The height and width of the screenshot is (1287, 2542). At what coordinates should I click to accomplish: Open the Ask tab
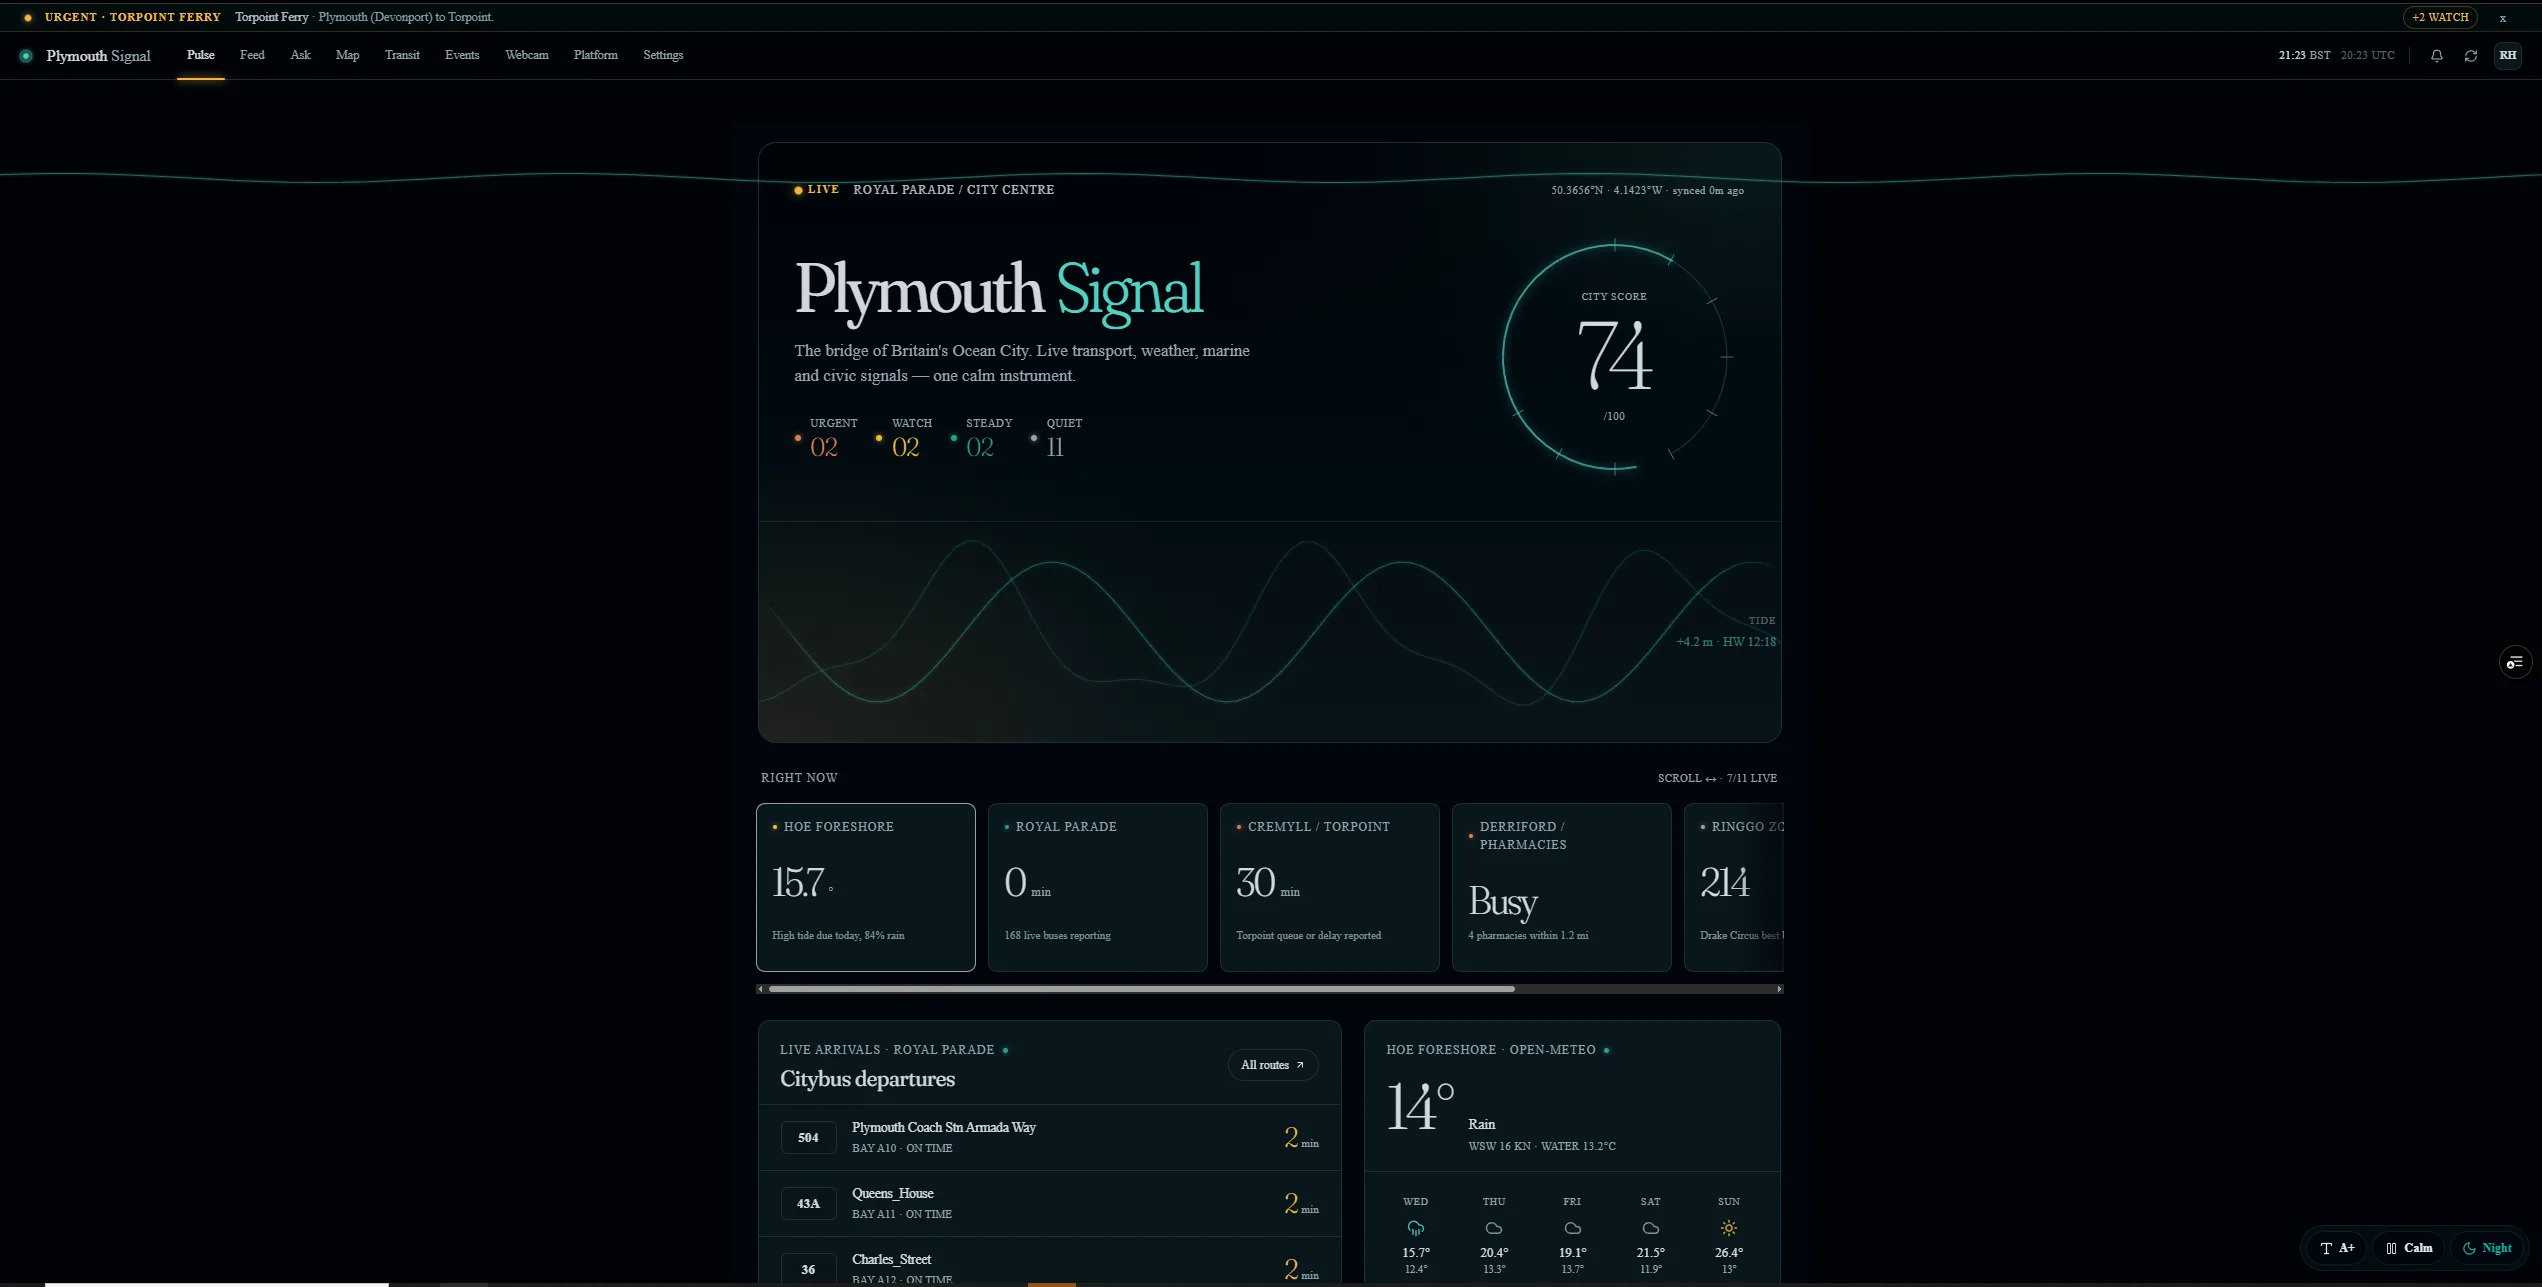pos(300,55)
